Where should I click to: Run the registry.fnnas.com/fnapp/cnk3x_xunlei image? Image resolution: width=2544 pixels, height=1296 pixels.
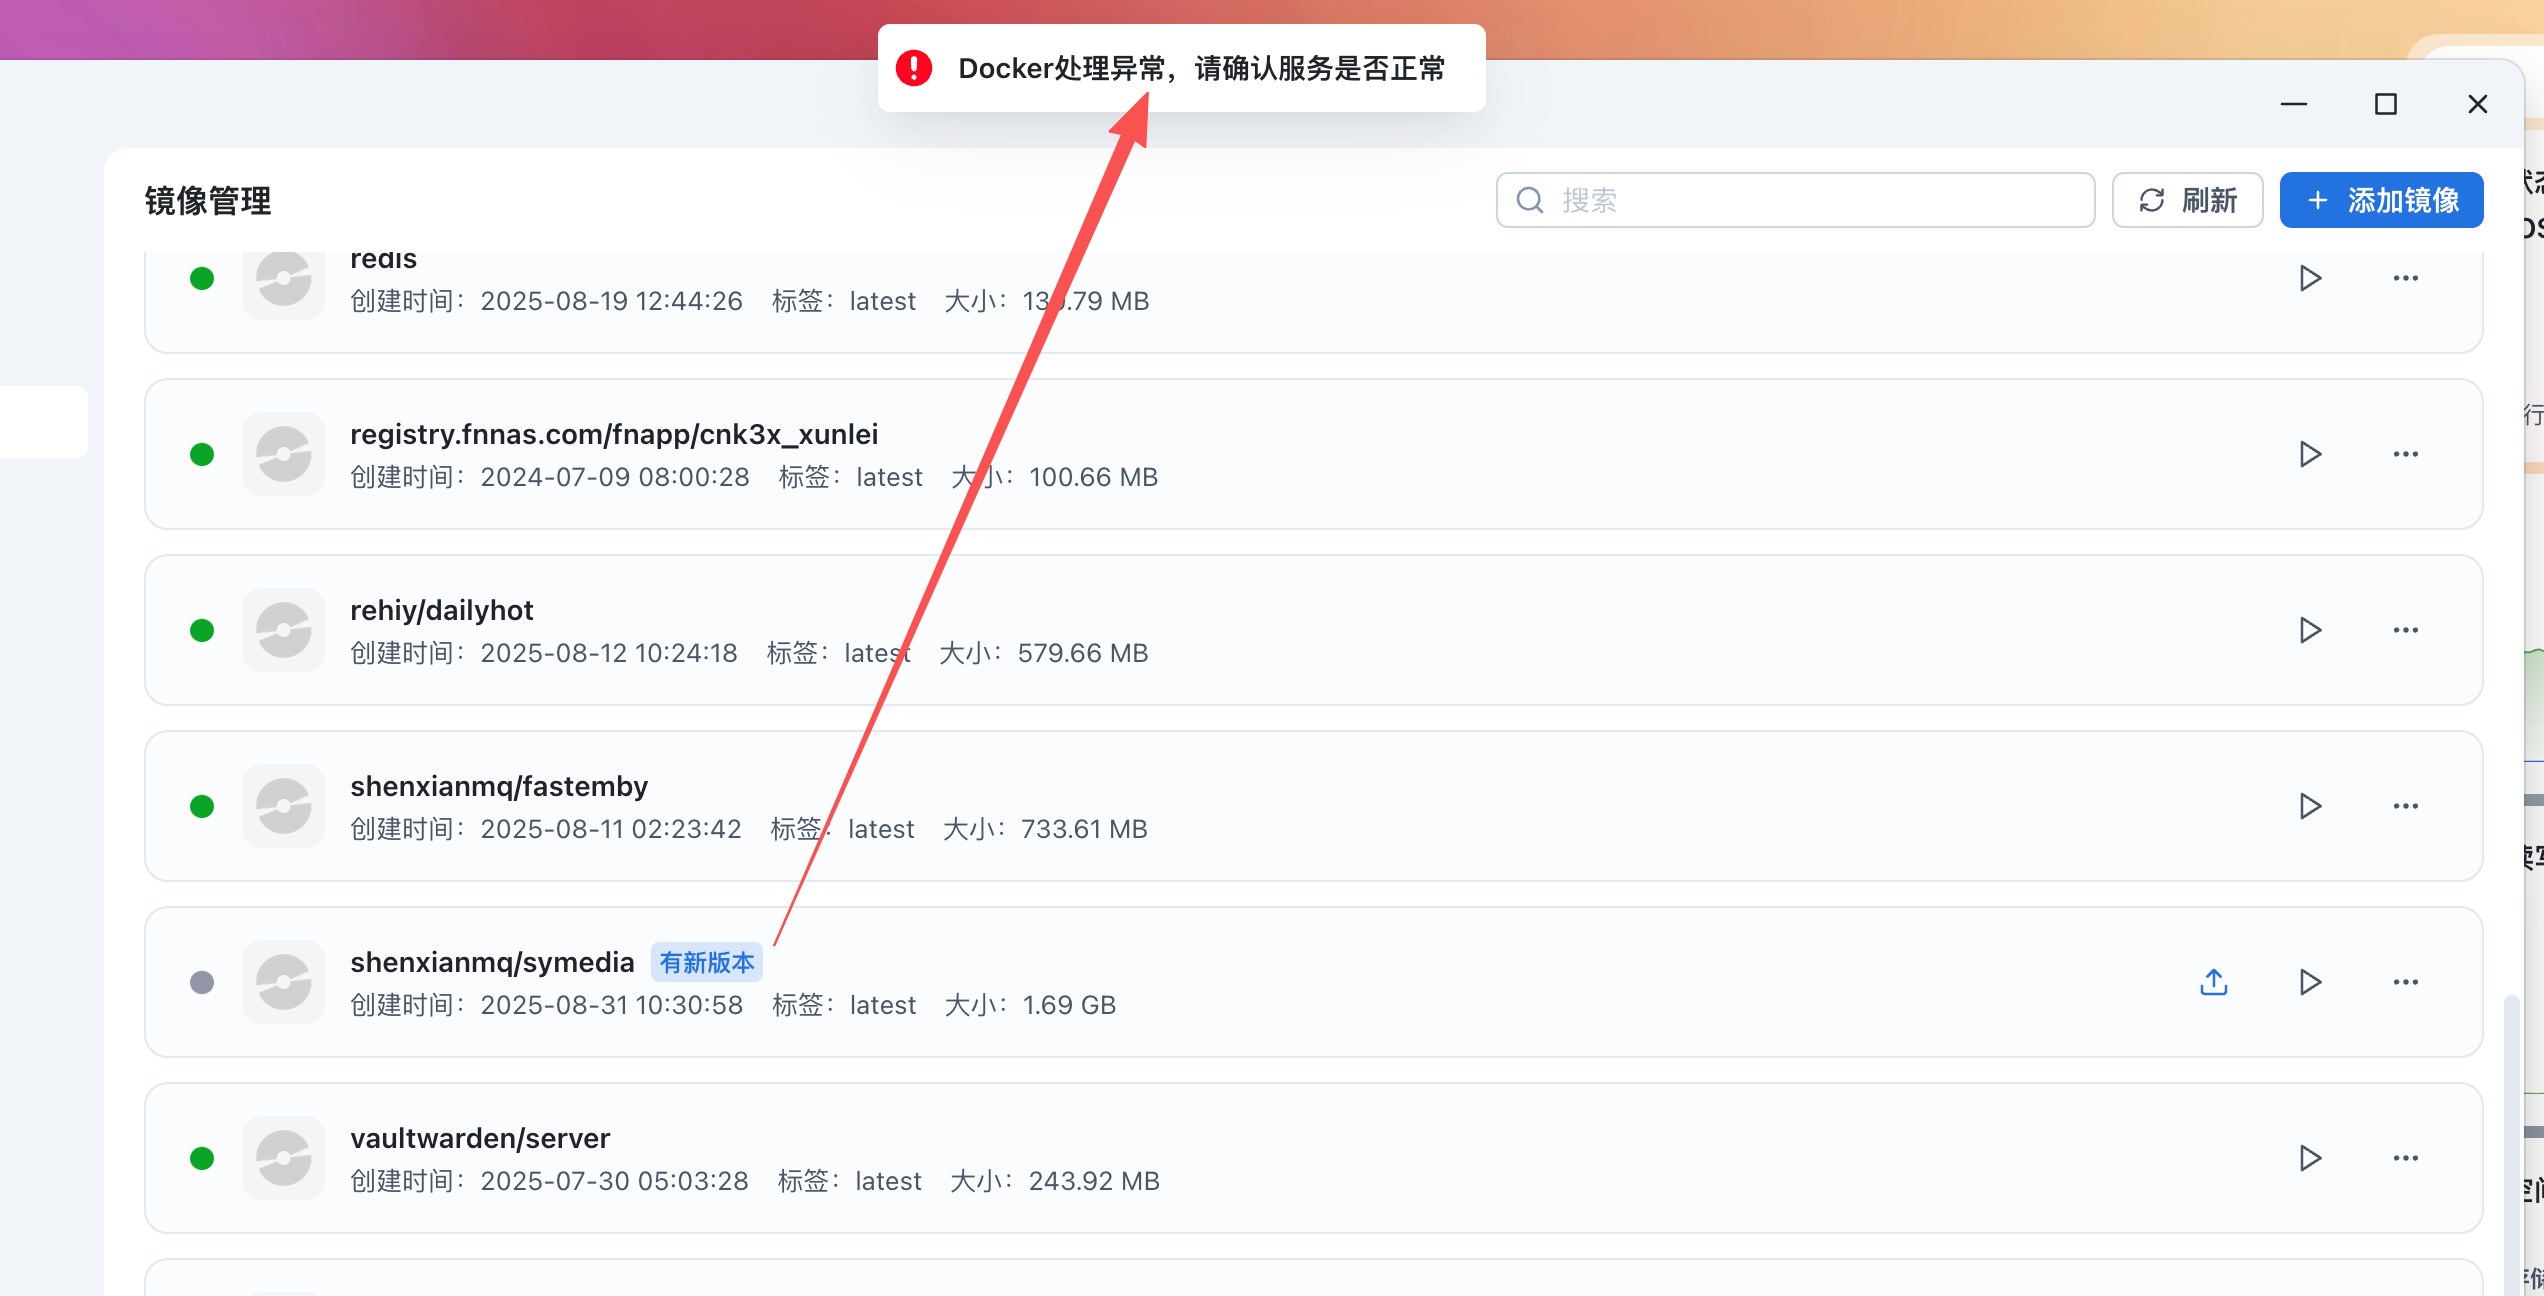coord(2309,454)
